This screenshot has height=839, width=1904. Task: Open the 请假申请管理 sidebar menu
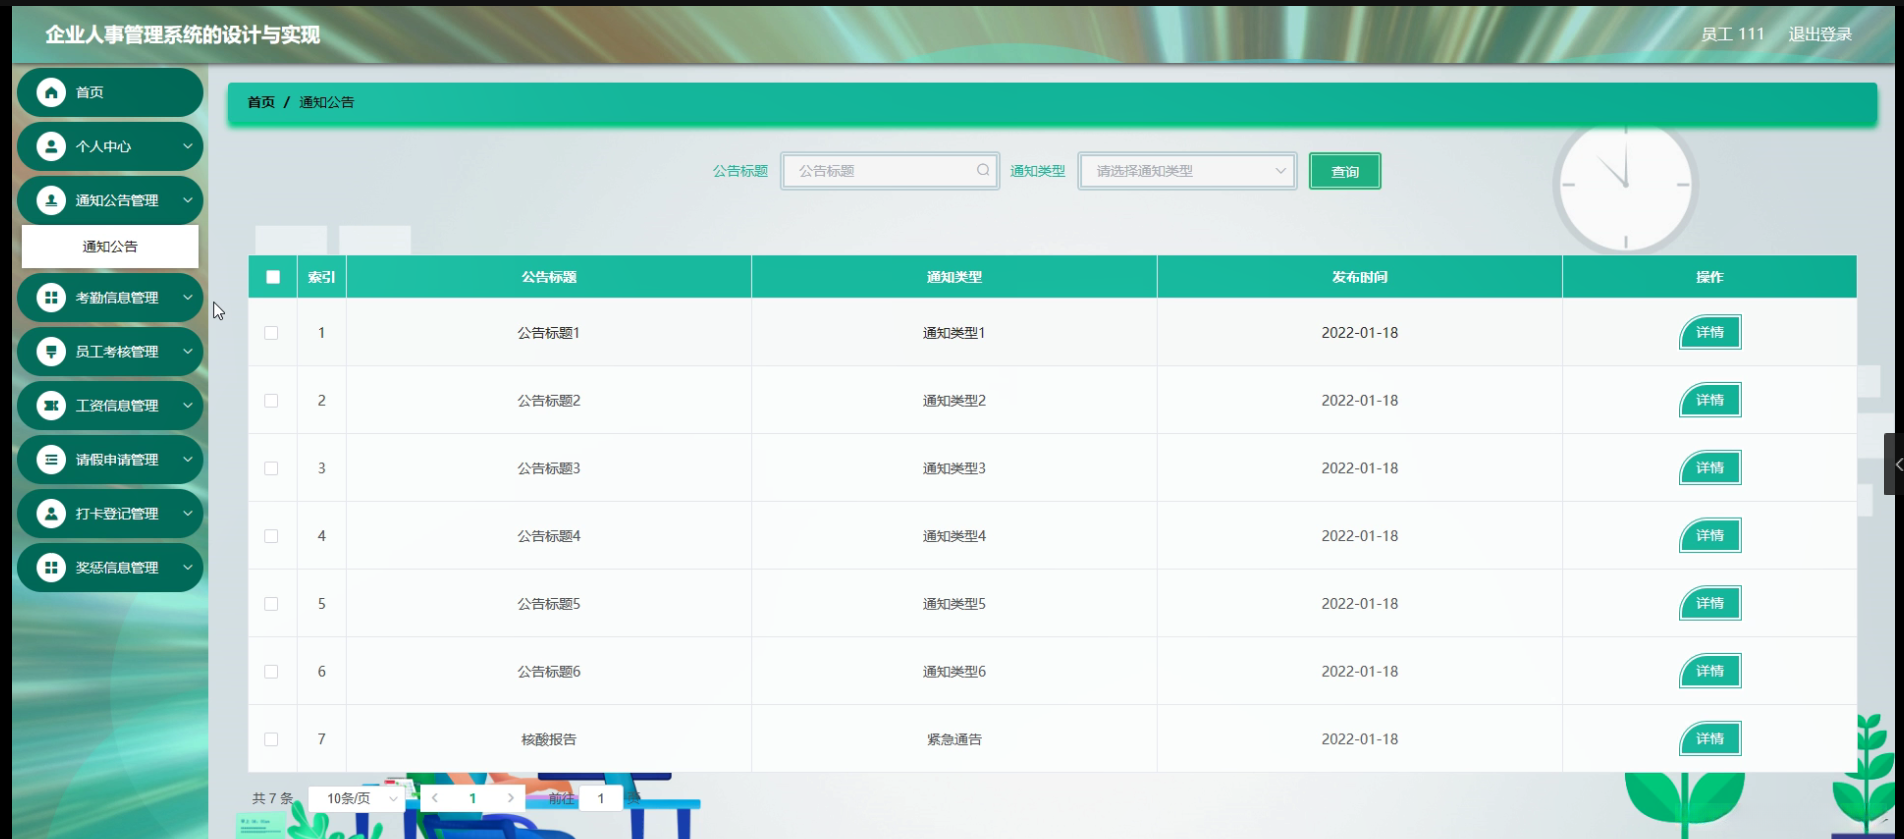tap(110, 459)
